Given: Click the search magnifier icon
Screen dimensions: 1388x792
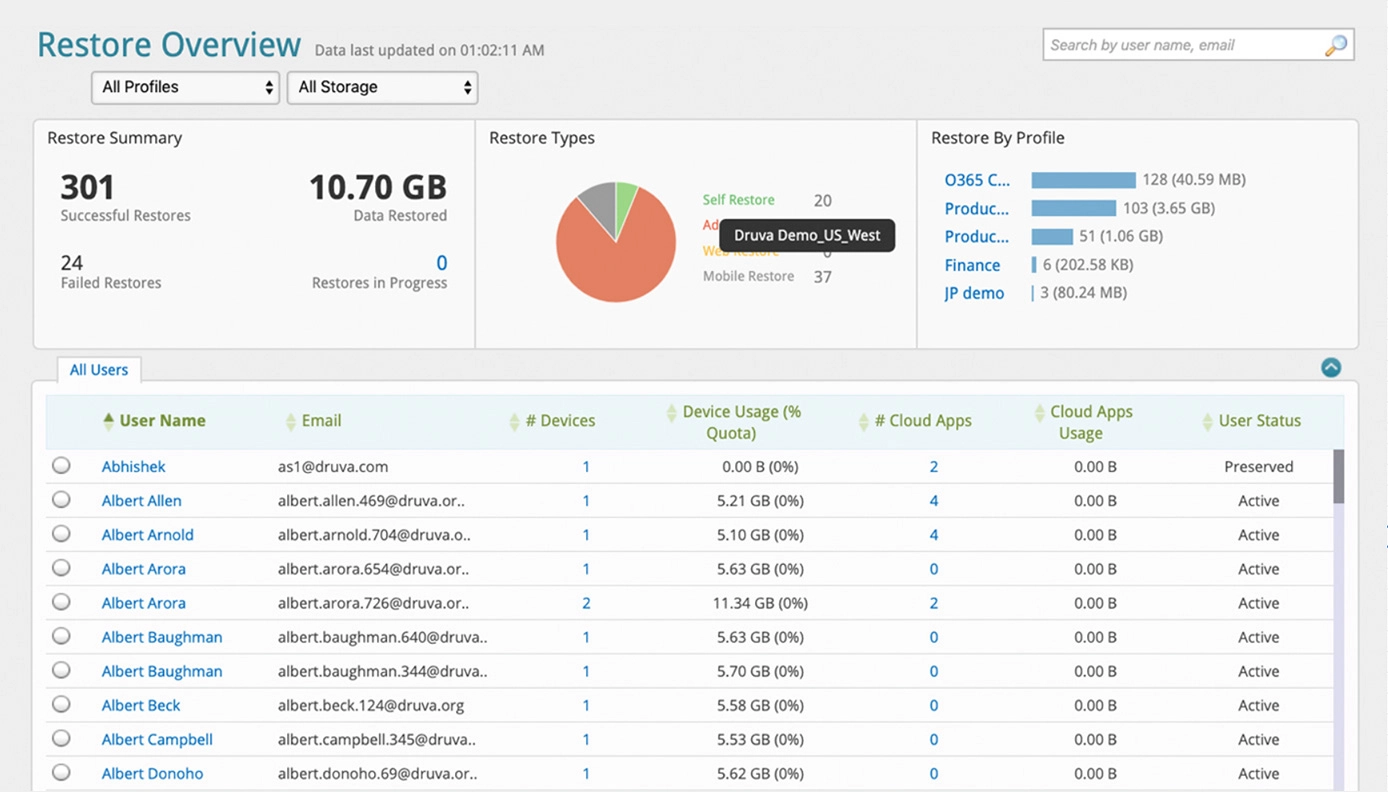Looking at the screenshot, I should 1337,44.
